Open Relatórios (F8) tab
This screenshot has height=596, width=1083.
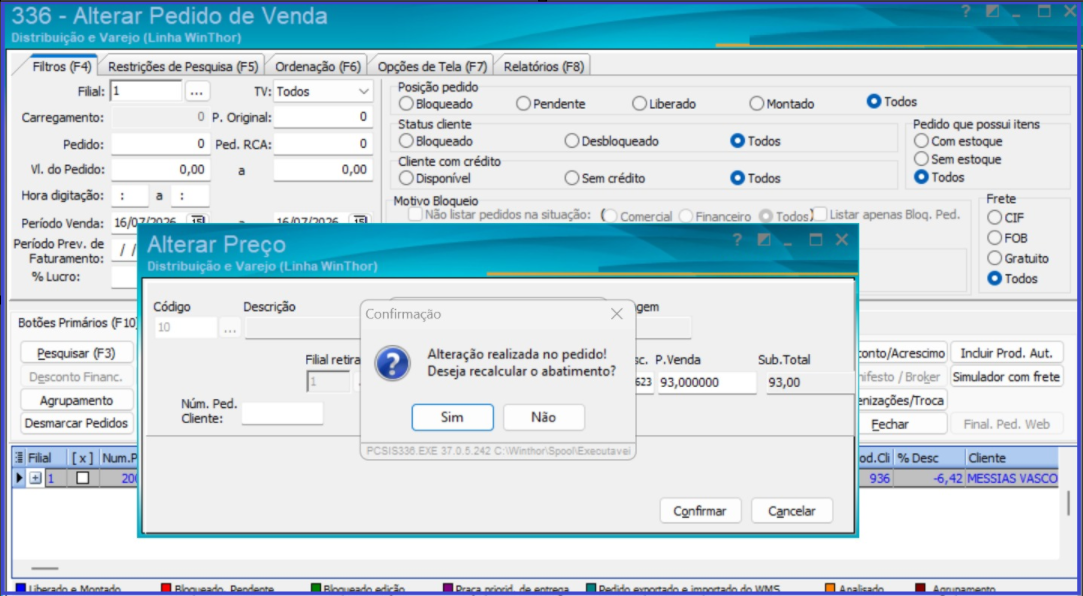[x=544, y=67]
